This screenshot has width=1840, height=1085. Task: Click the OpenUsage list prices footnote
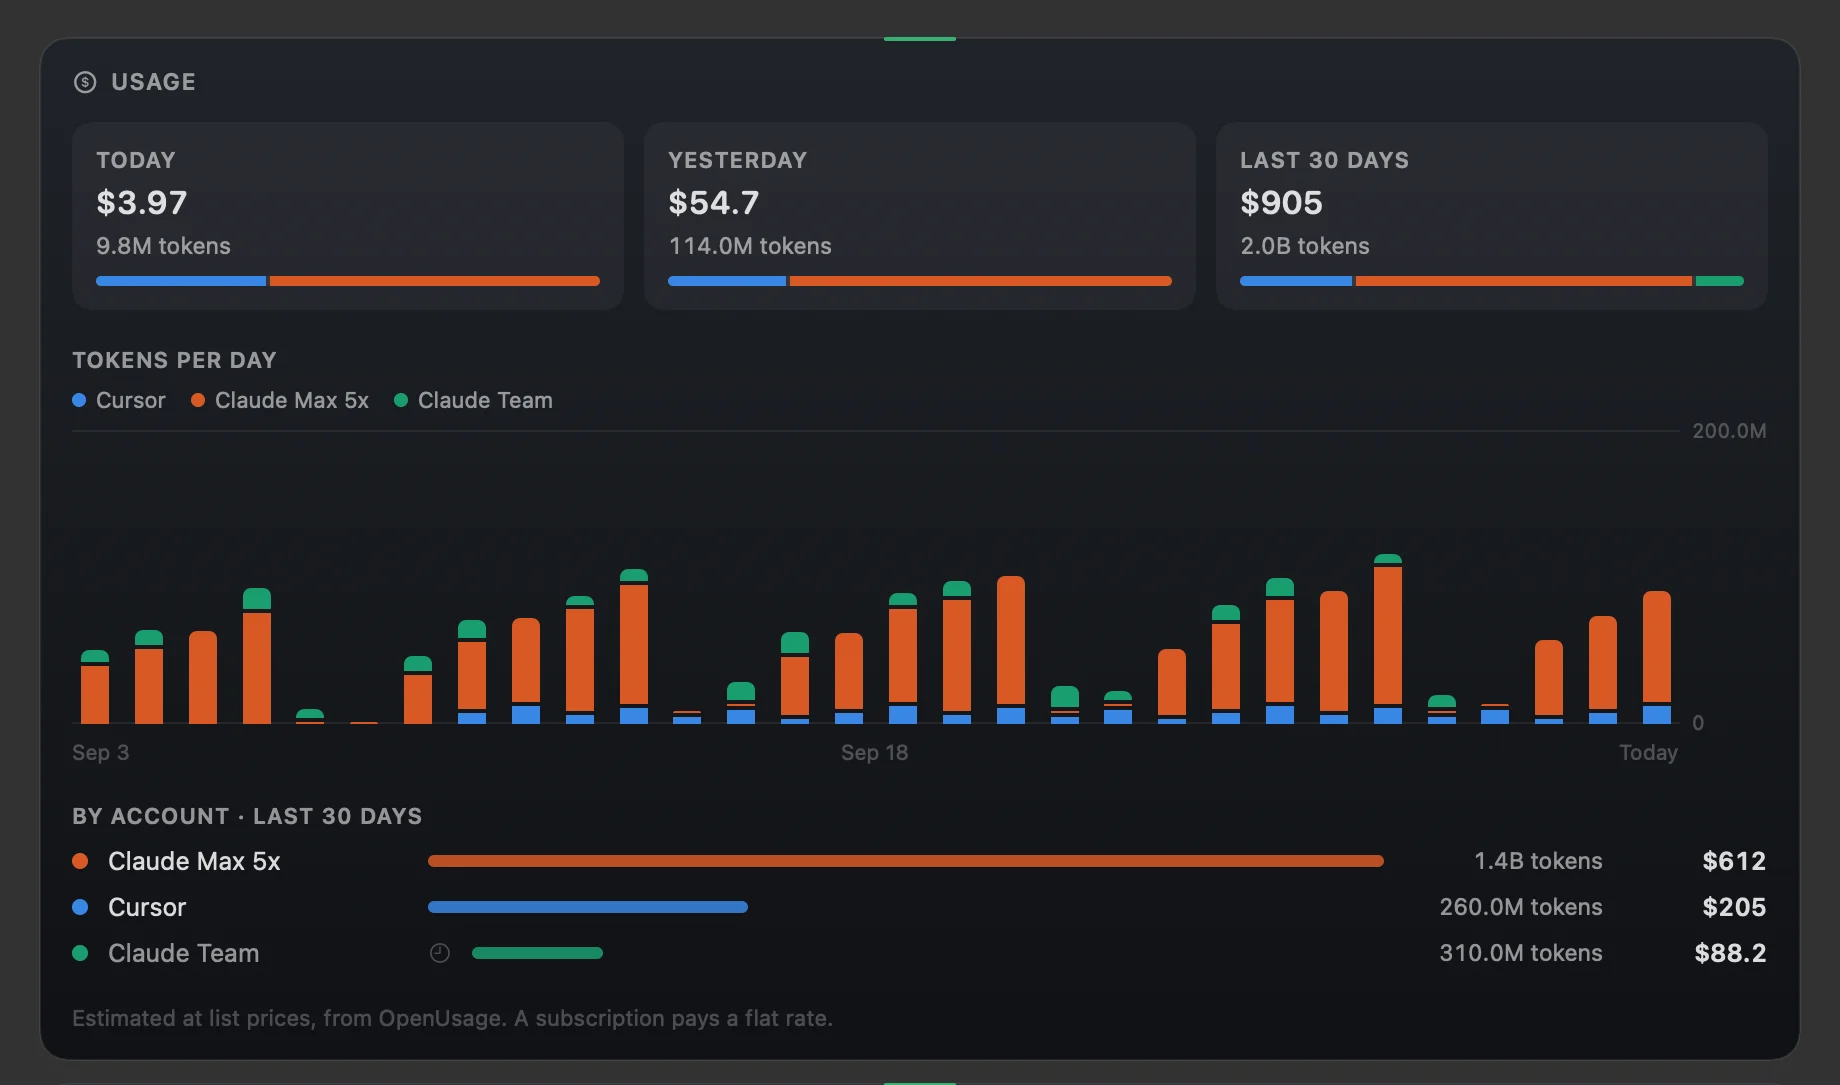pos(452,1018)
